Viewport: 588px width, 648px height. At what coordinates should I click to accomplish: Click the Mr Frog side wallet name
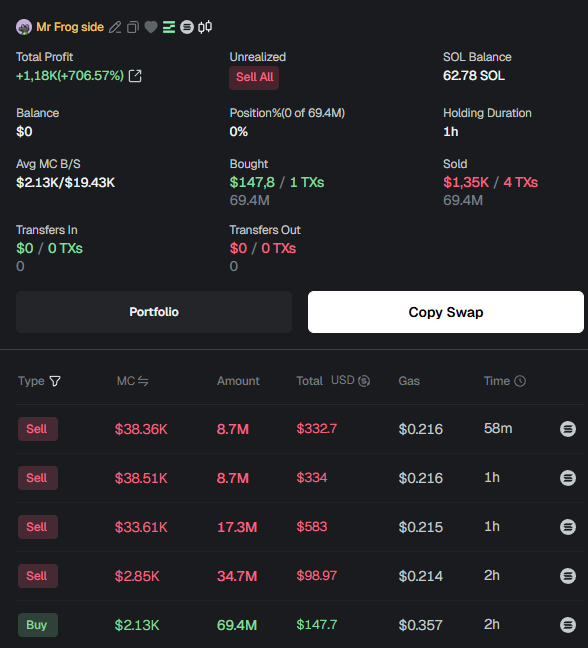pos(70,27)
